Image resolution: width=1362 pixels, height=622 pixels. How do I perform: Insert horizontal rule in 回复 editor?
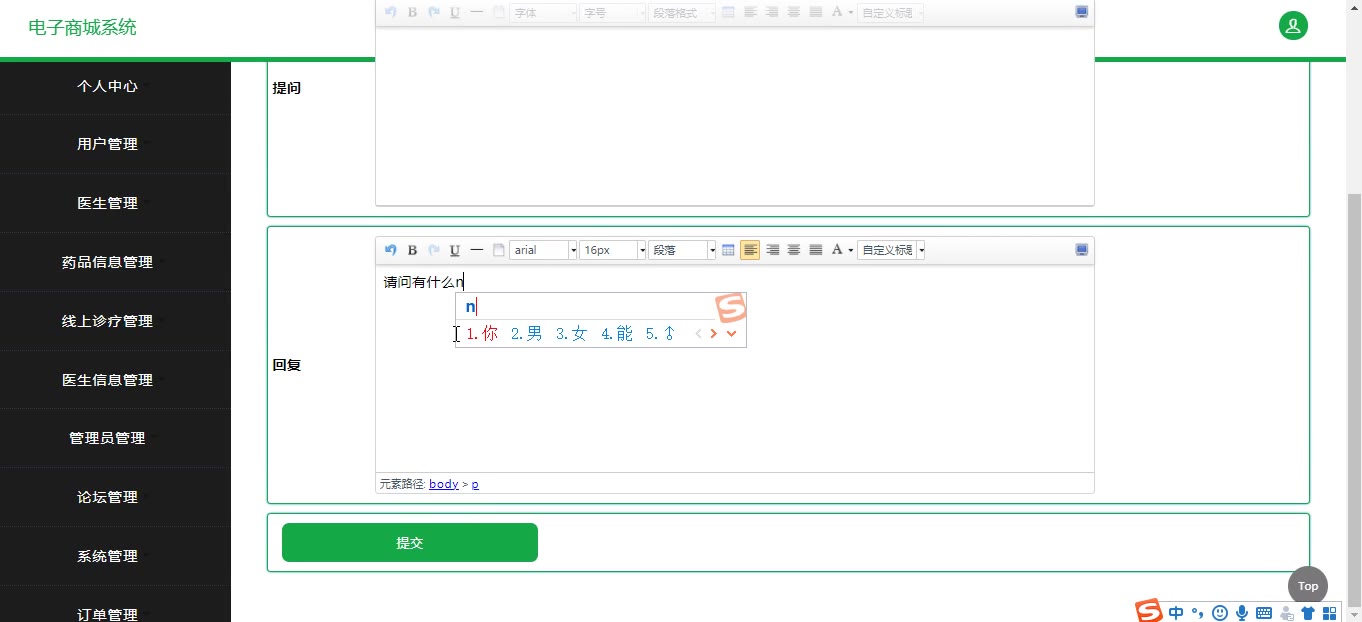pyautogui.click(x=477, y=250)
